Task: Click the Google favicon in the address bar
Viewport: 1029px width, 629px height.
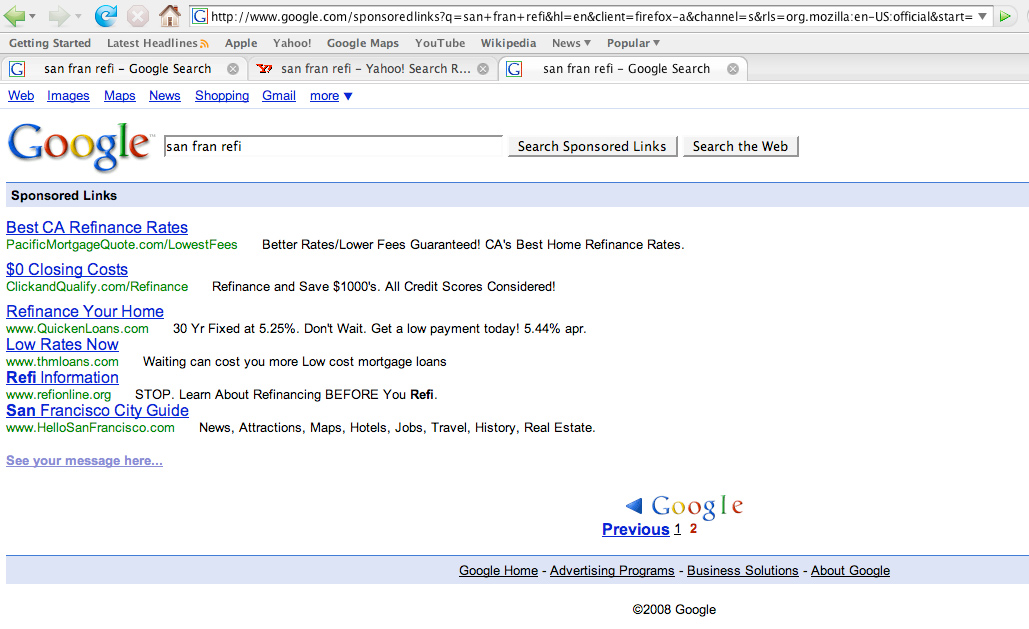Action: click(x=200, y=16)
